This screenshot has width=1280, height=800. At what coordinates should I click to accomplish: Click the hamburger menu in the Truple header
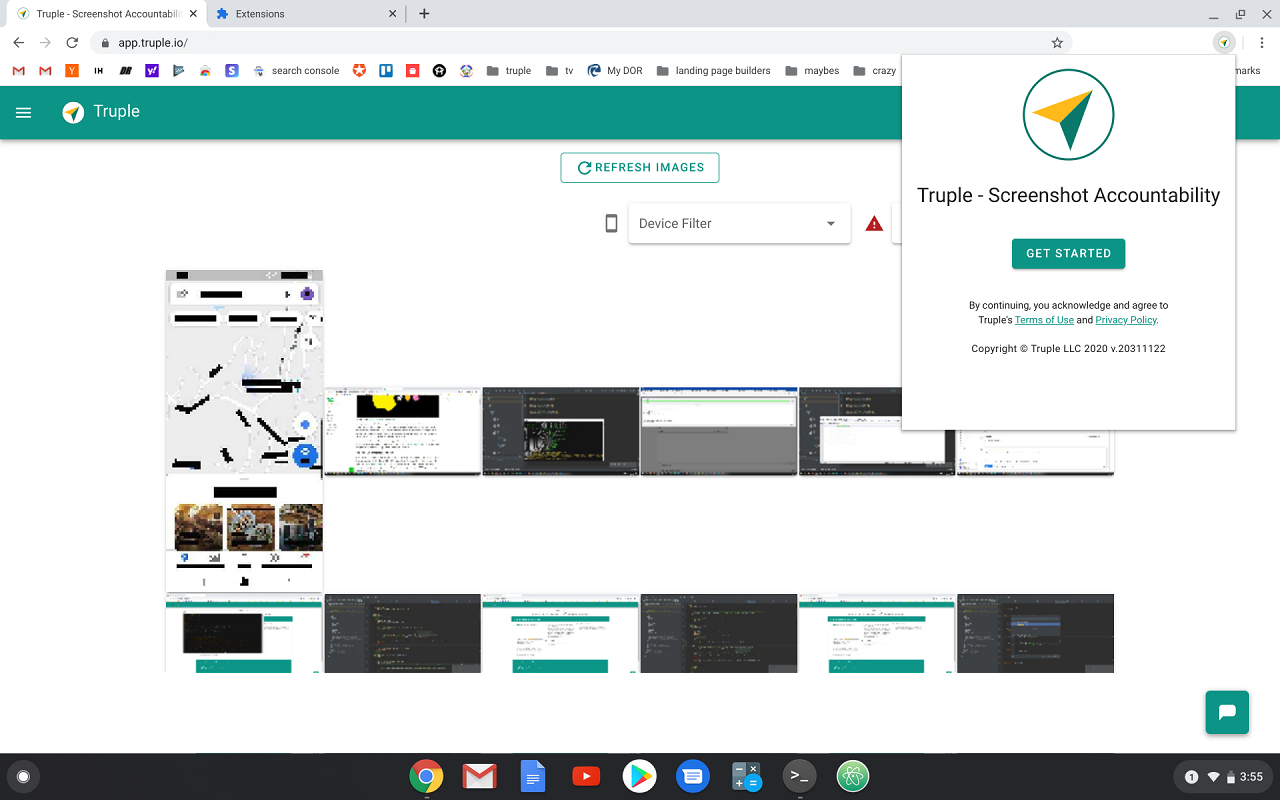pyautogui.click(x=23, y=112)
